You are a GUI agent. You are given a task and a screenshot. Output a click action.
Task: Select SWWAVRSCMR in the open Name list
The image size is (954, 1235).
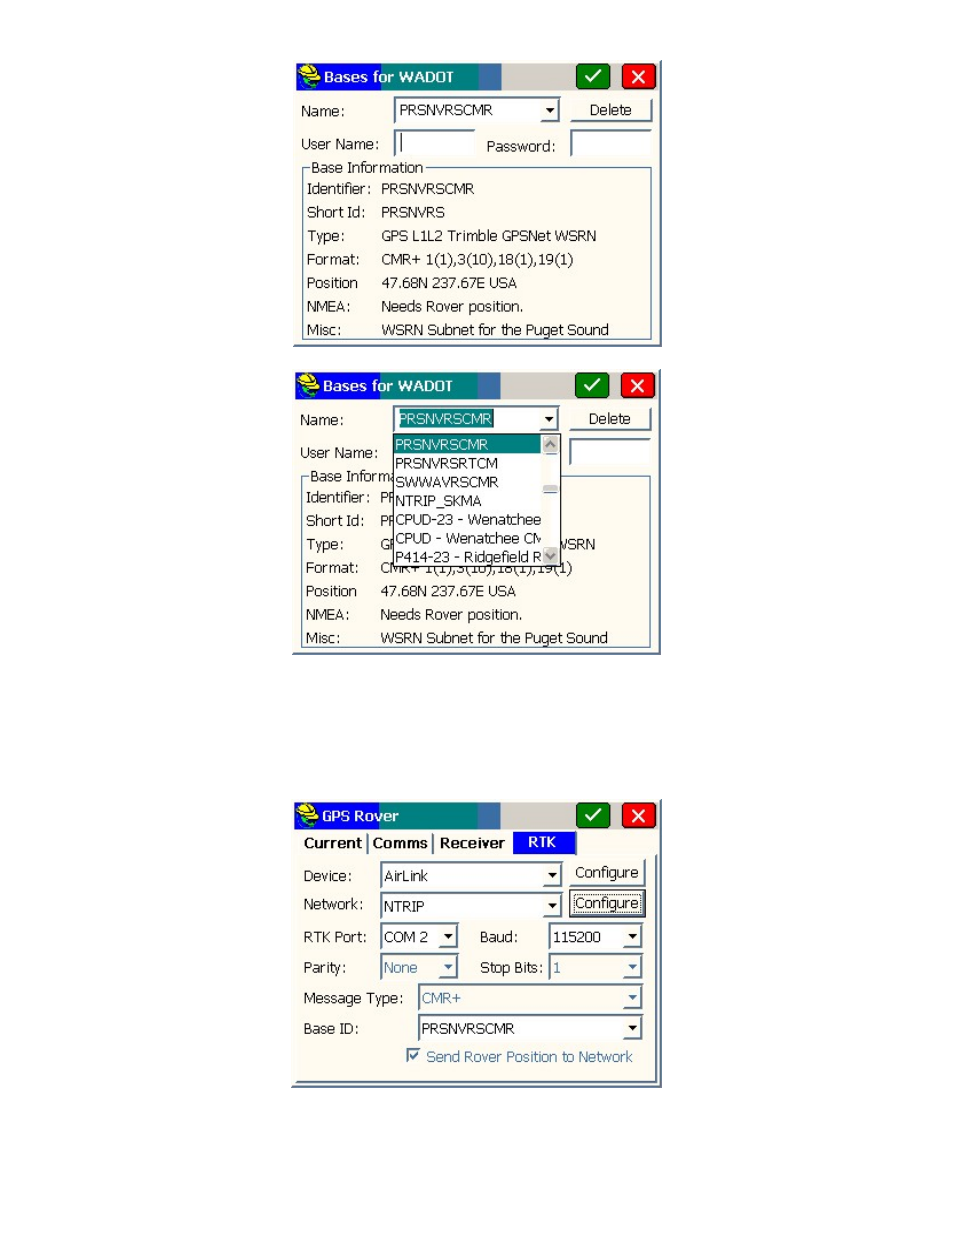coord(467,482)
